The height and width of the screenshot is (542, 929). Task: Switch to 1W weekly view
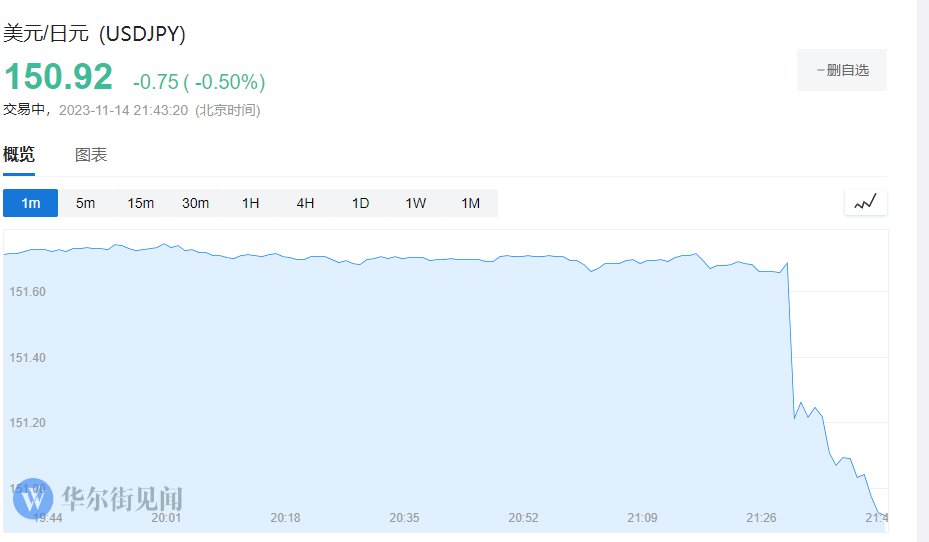[415, 203]
